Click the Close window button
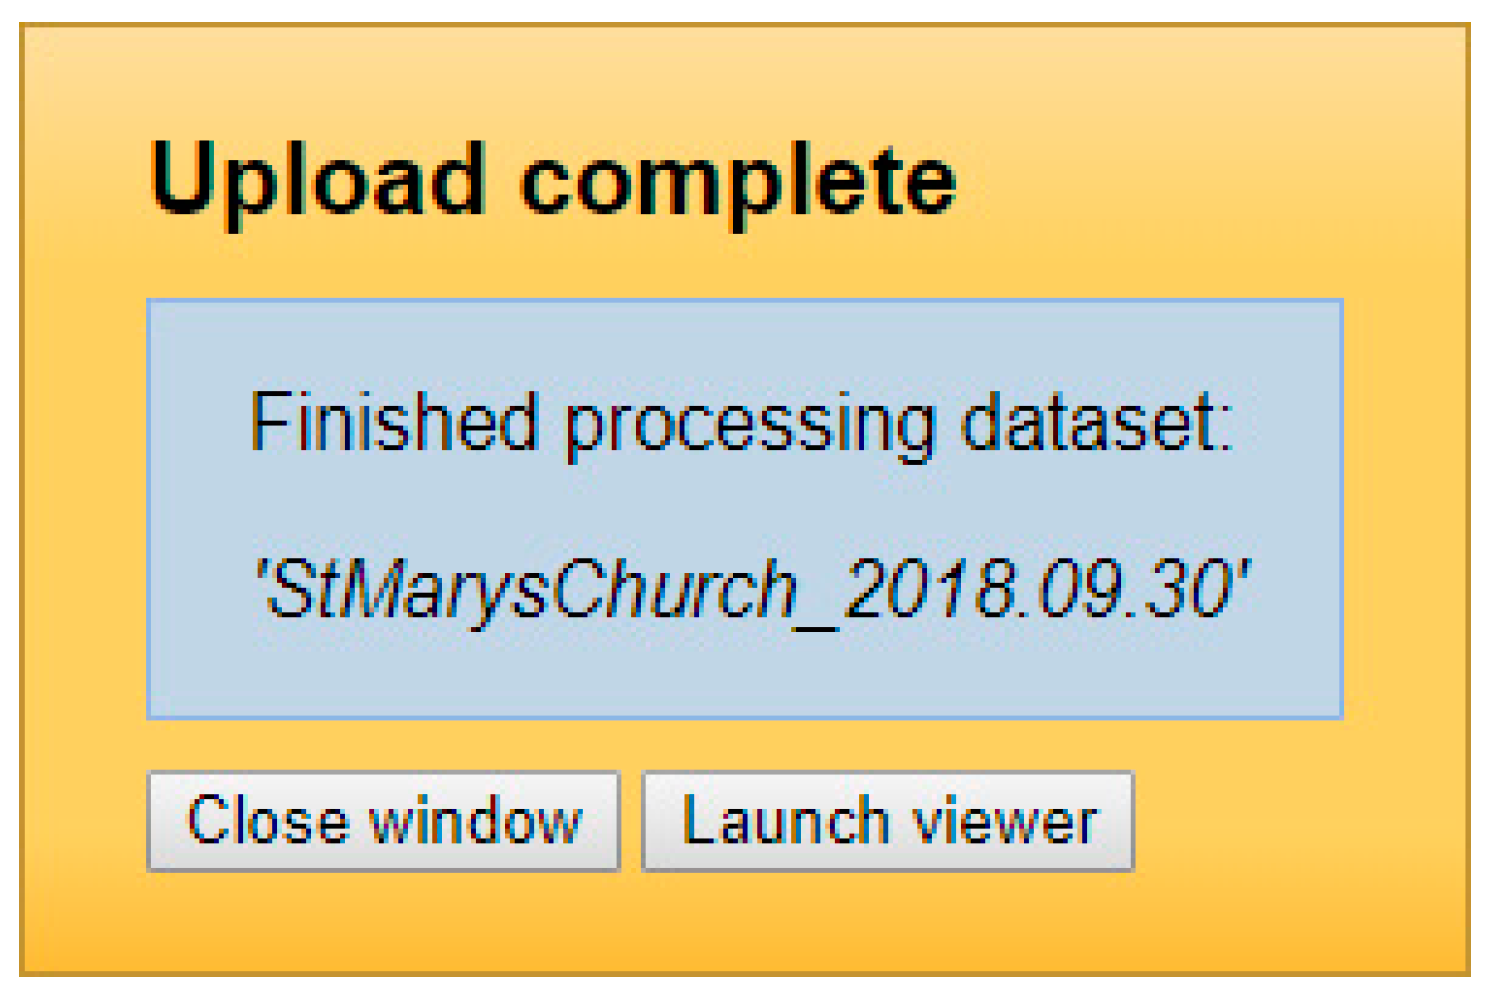The height and width of the screenshot is (1000, 1492). 383,821
